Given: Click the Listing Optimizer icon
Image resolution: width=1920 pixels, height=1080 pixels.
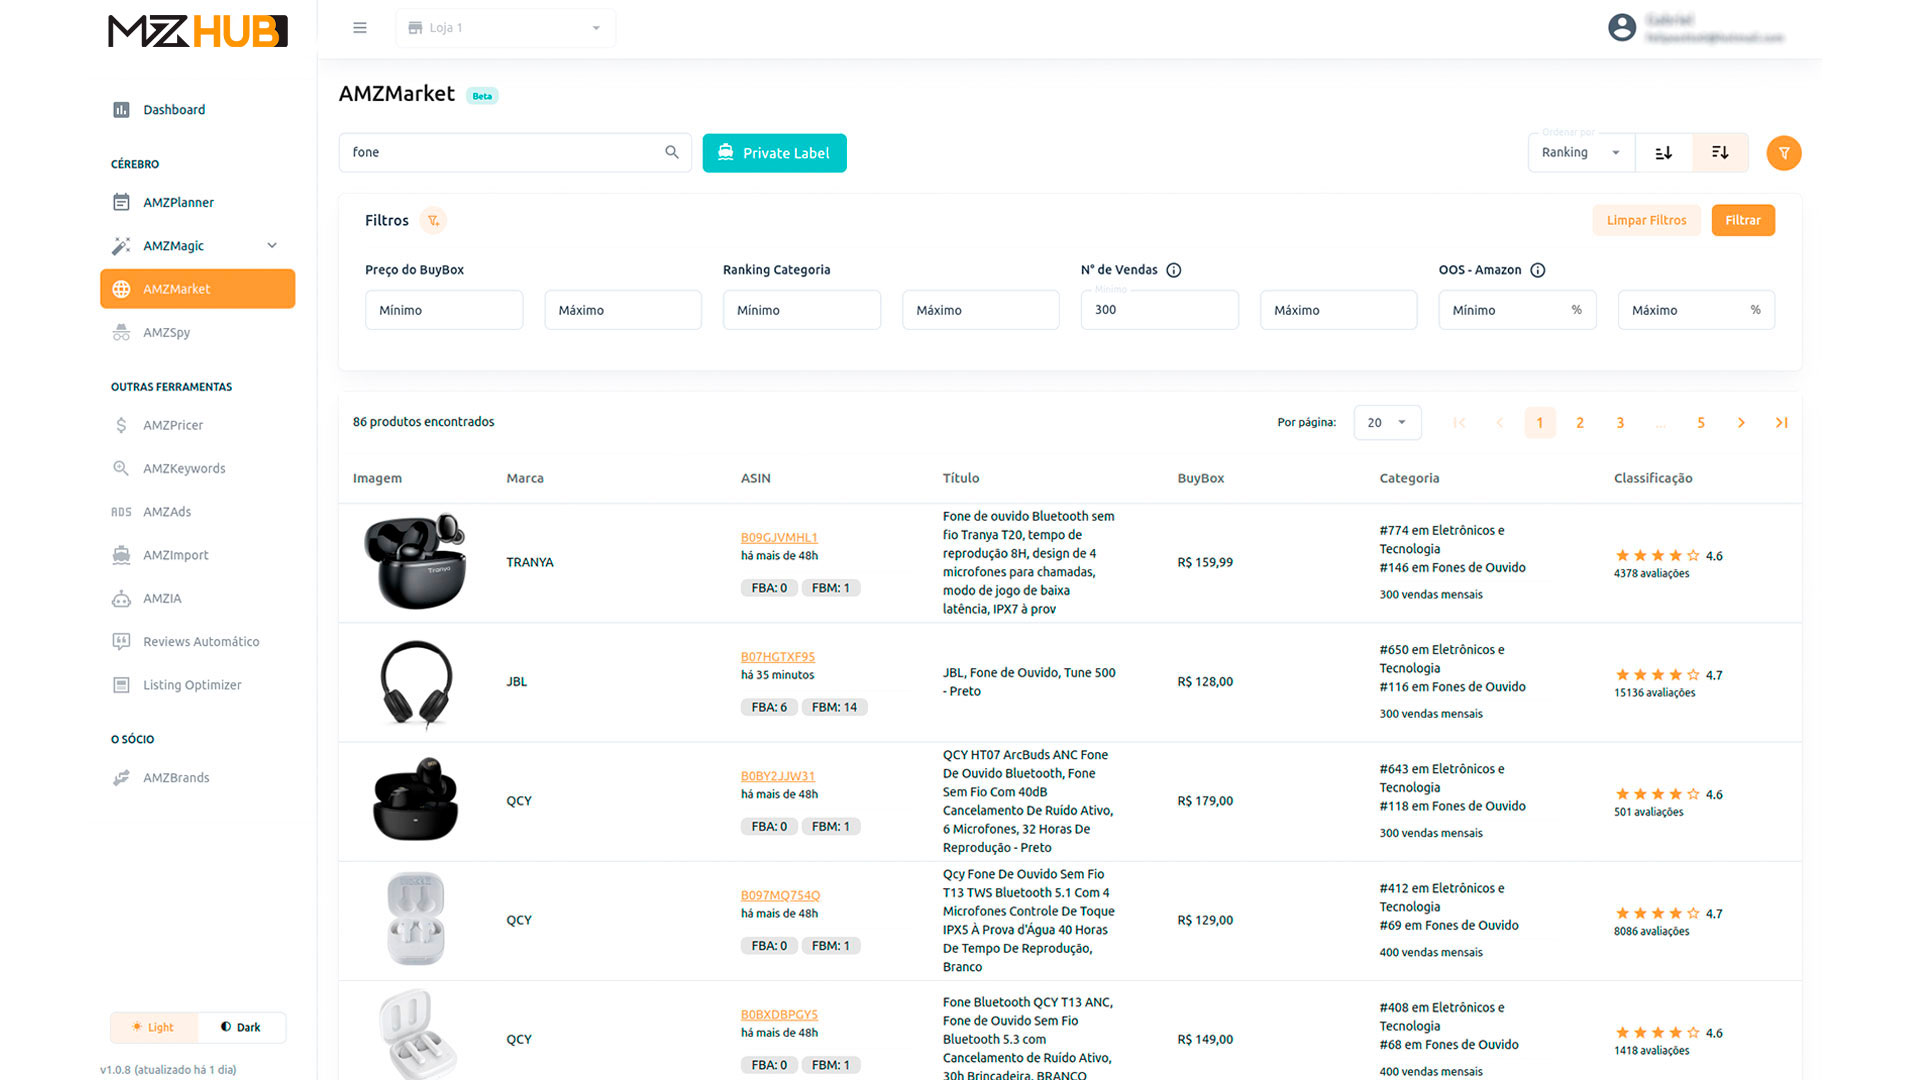Looking at the screenshot, I should (121, 685).
